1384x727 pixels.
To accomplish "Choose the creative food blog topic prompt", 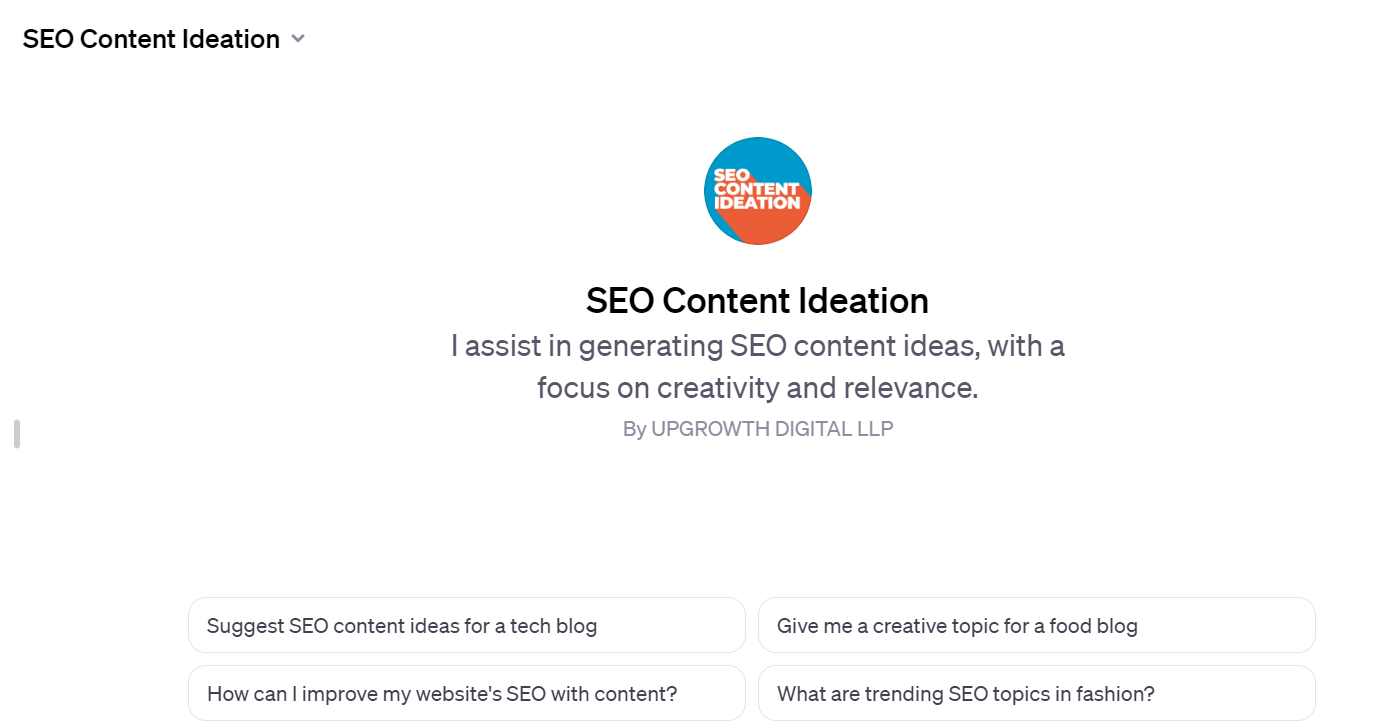I will tap(1037, 624).
